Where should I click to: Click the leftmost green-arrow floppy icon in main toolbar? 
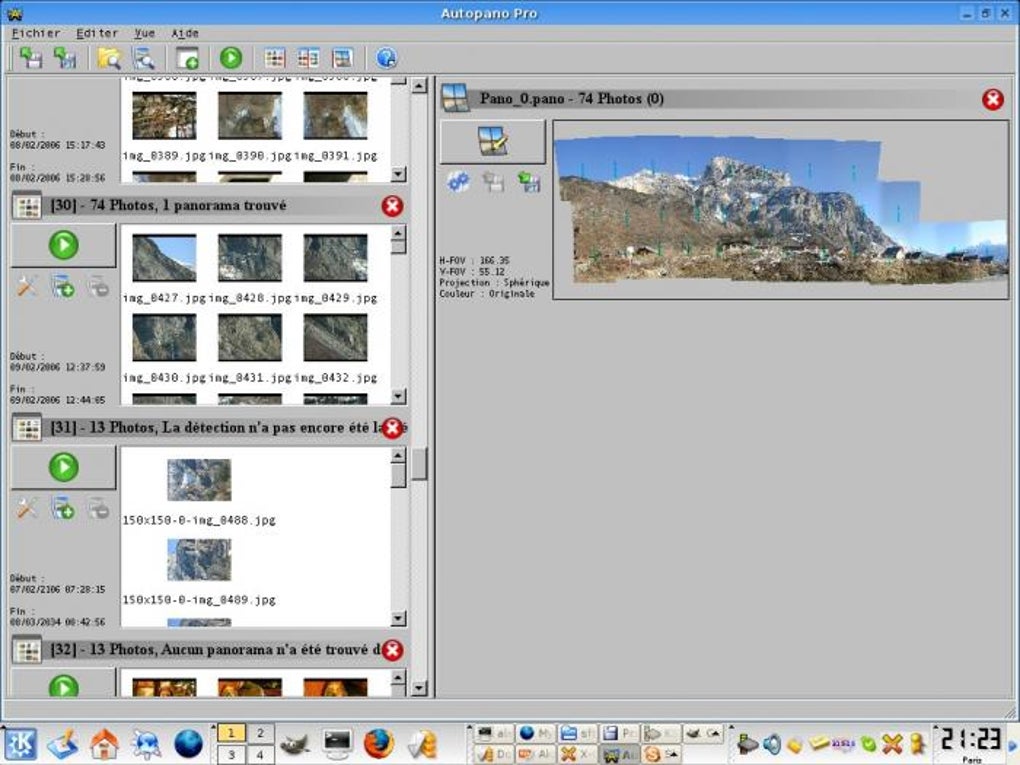point(30,58)
